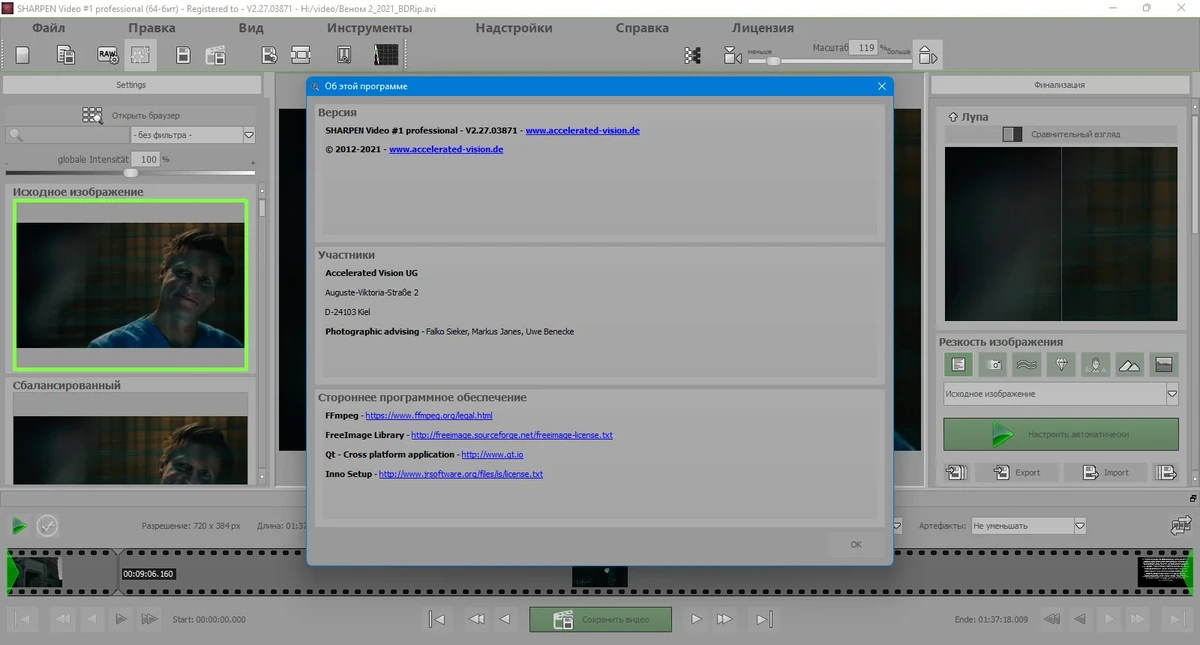Select the waves sharpness category icon
Image resolution: width=1200 pixels, height=645 pixels.
(1027, 365)
